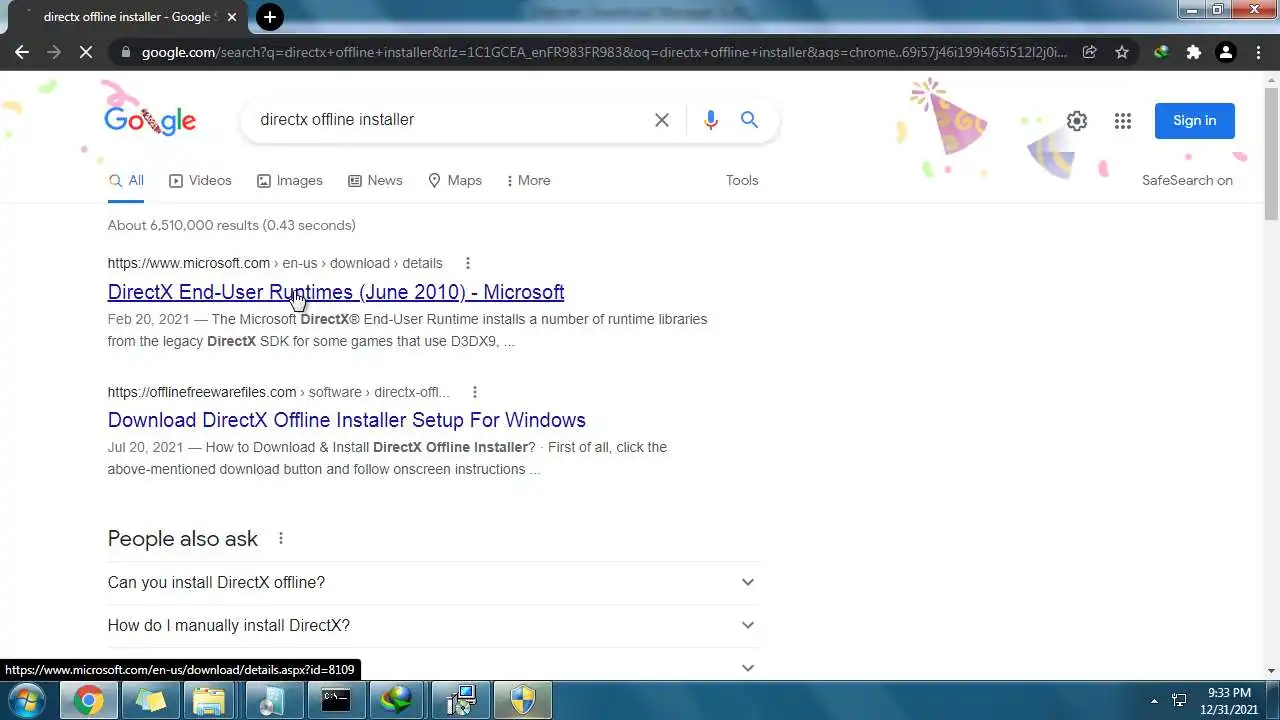
Task: Open the Chrome three-dot menu
Action: point(1258,52)
